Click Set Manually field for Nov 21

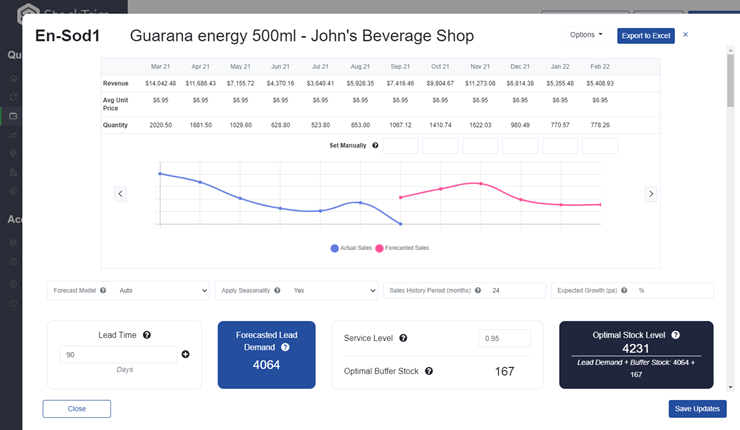tap(480, 146)
